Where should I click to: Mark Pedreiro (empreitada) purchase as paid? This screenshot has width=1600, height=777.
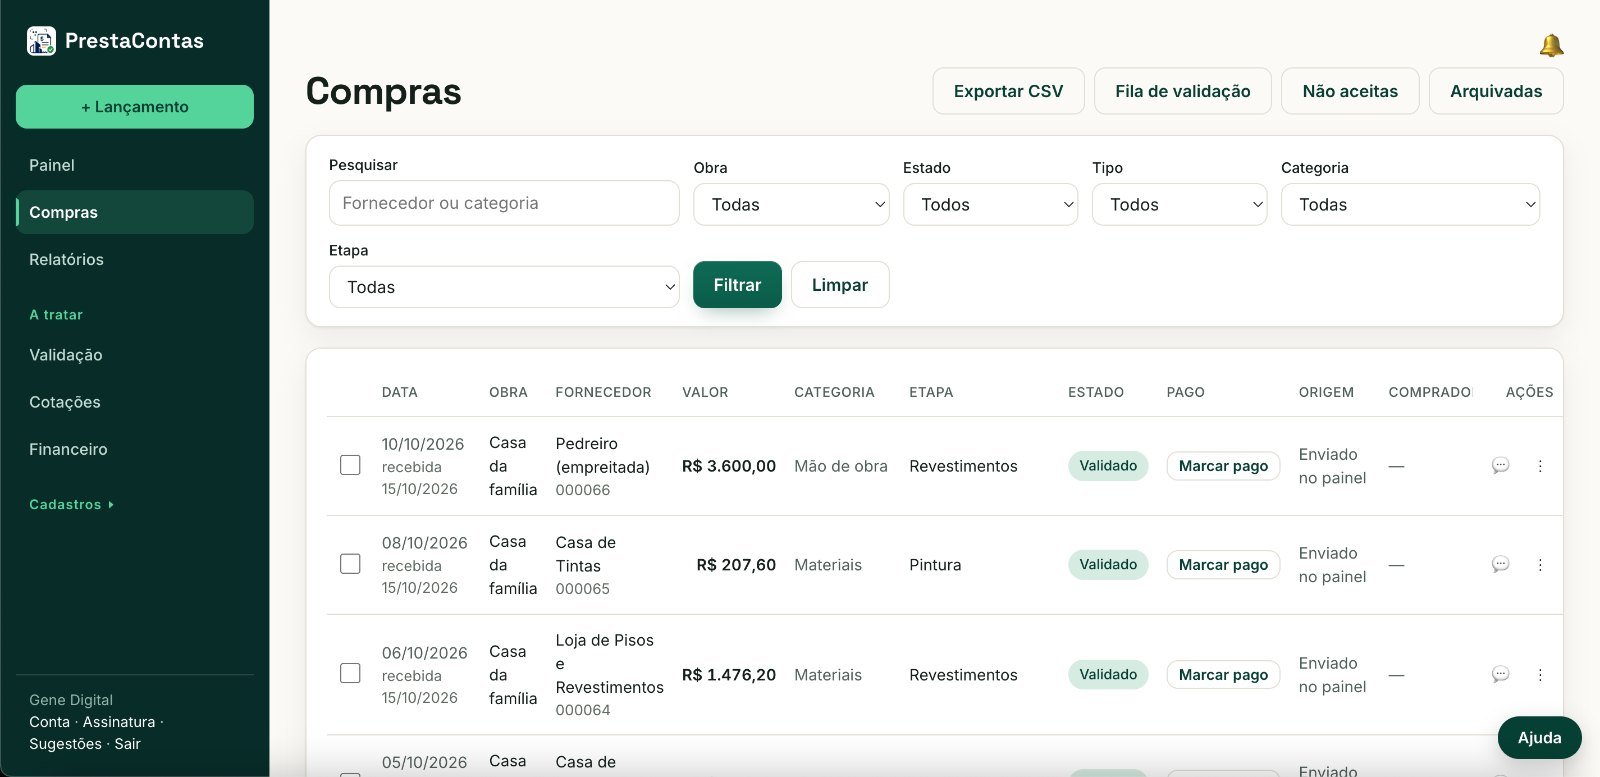1223,466
